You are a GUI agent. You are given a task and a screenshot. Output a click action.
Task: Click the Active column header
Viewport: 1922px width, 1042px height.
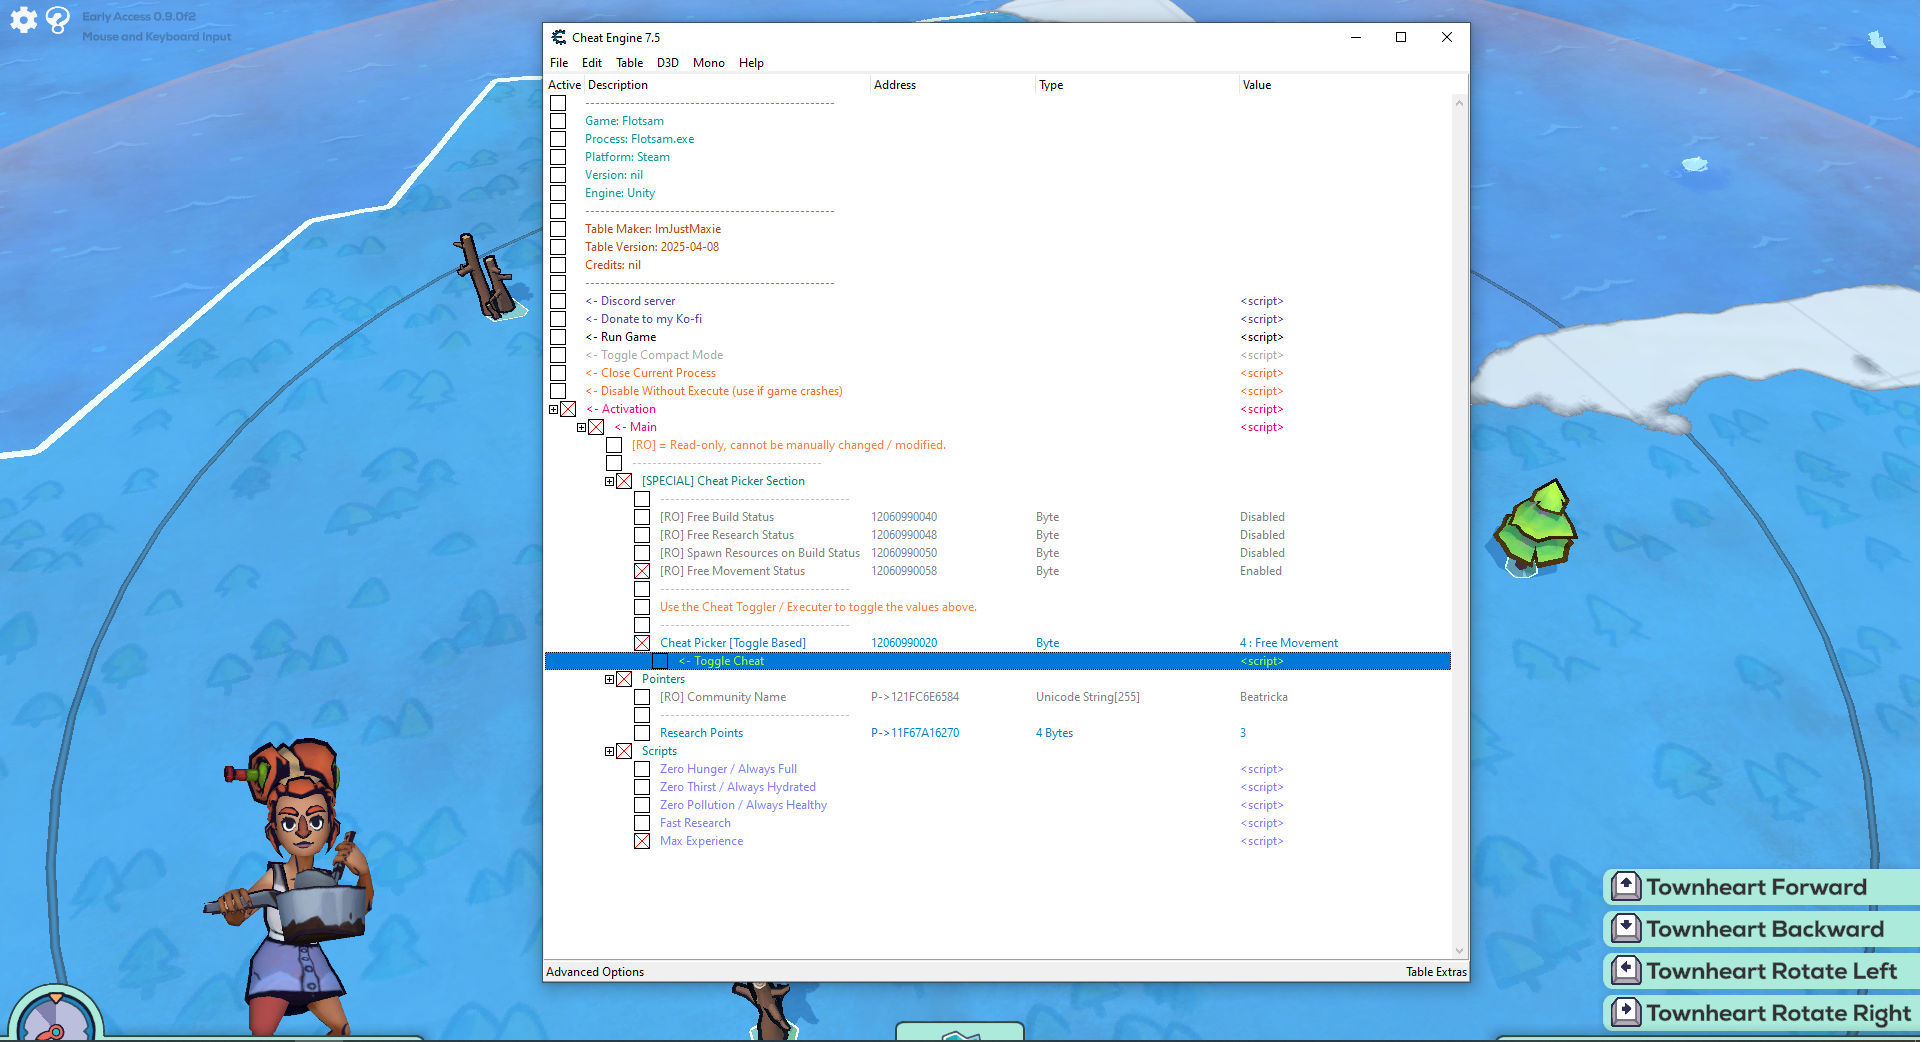[564, 85]
